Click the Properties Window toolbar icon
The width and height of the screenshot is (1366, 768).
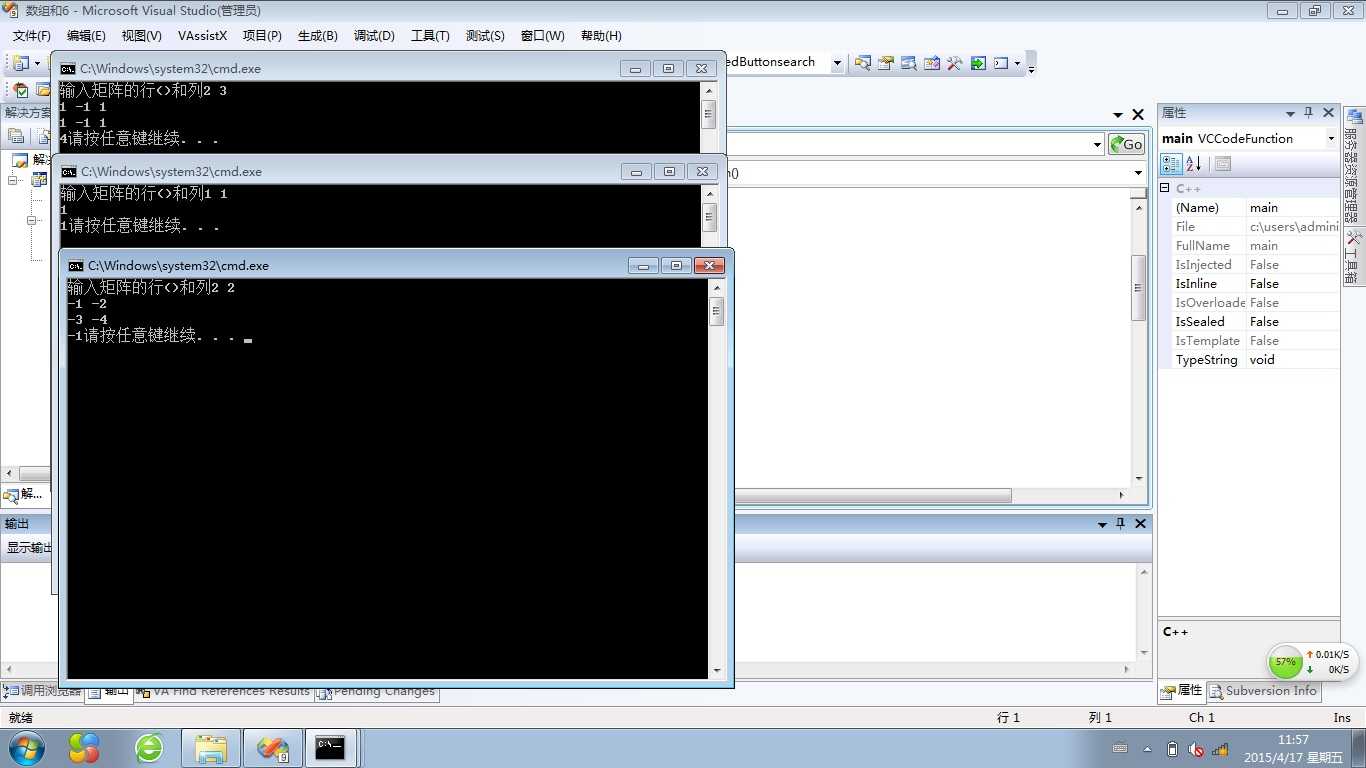pyautogui.click(x=885, y=63)
